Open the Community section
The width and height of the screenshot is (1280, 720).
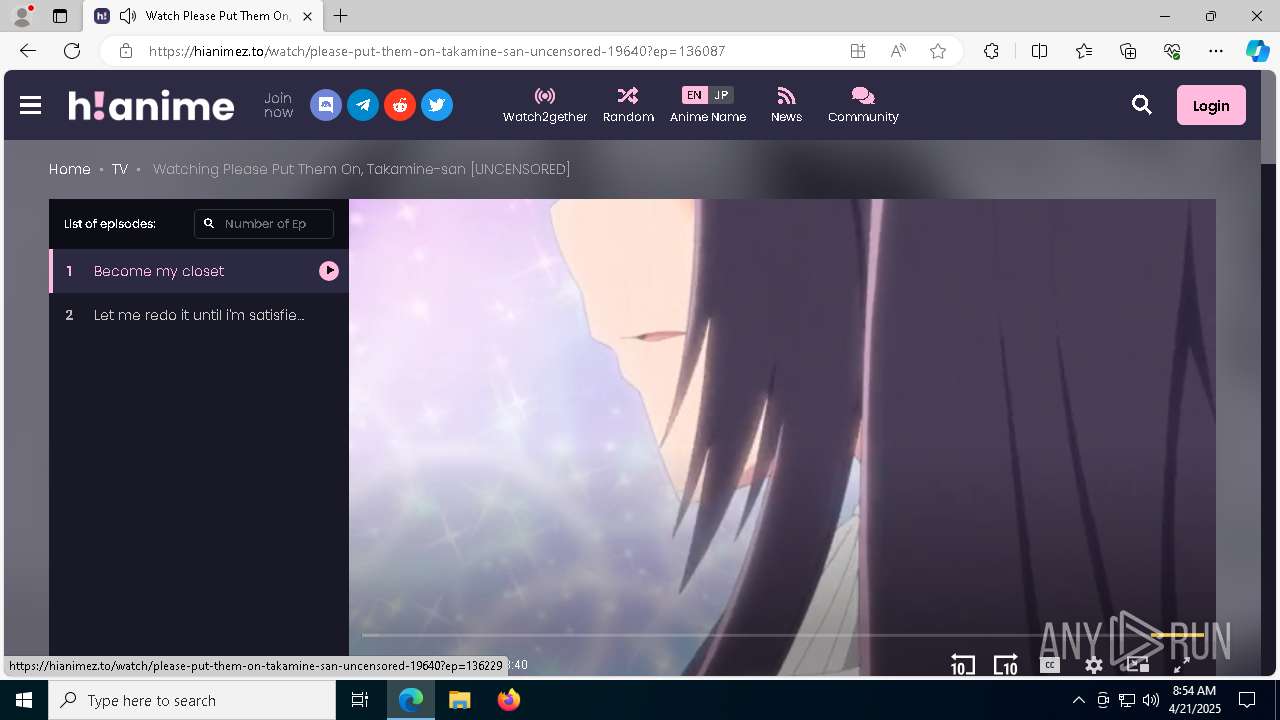pyautogui.click(x=863, y=105)
